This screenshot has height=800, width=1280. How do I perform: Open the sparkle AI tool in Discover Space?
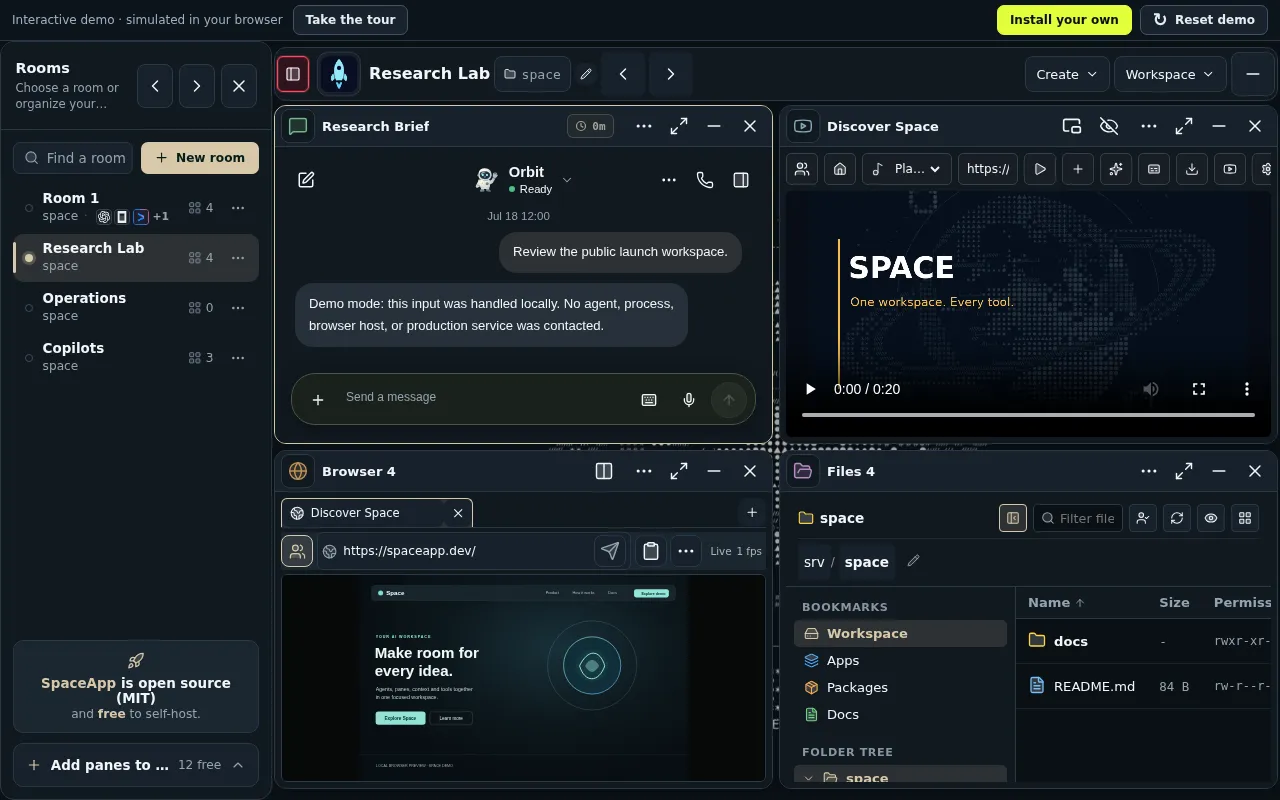tap(1116, 169)
